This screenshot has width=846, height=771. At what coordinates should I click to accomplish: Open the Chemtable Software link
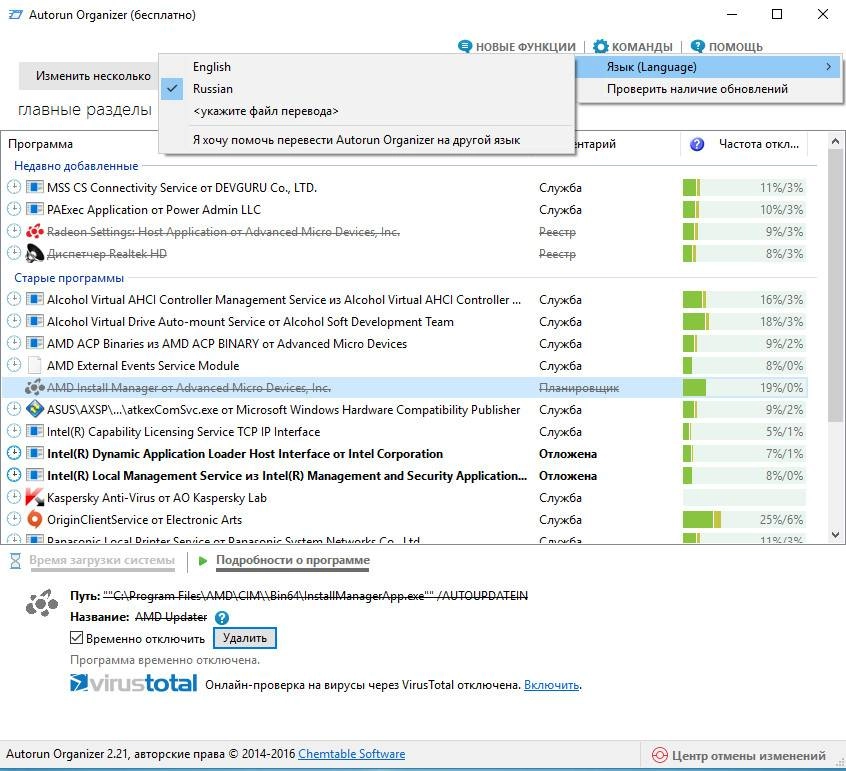point(351,754)
